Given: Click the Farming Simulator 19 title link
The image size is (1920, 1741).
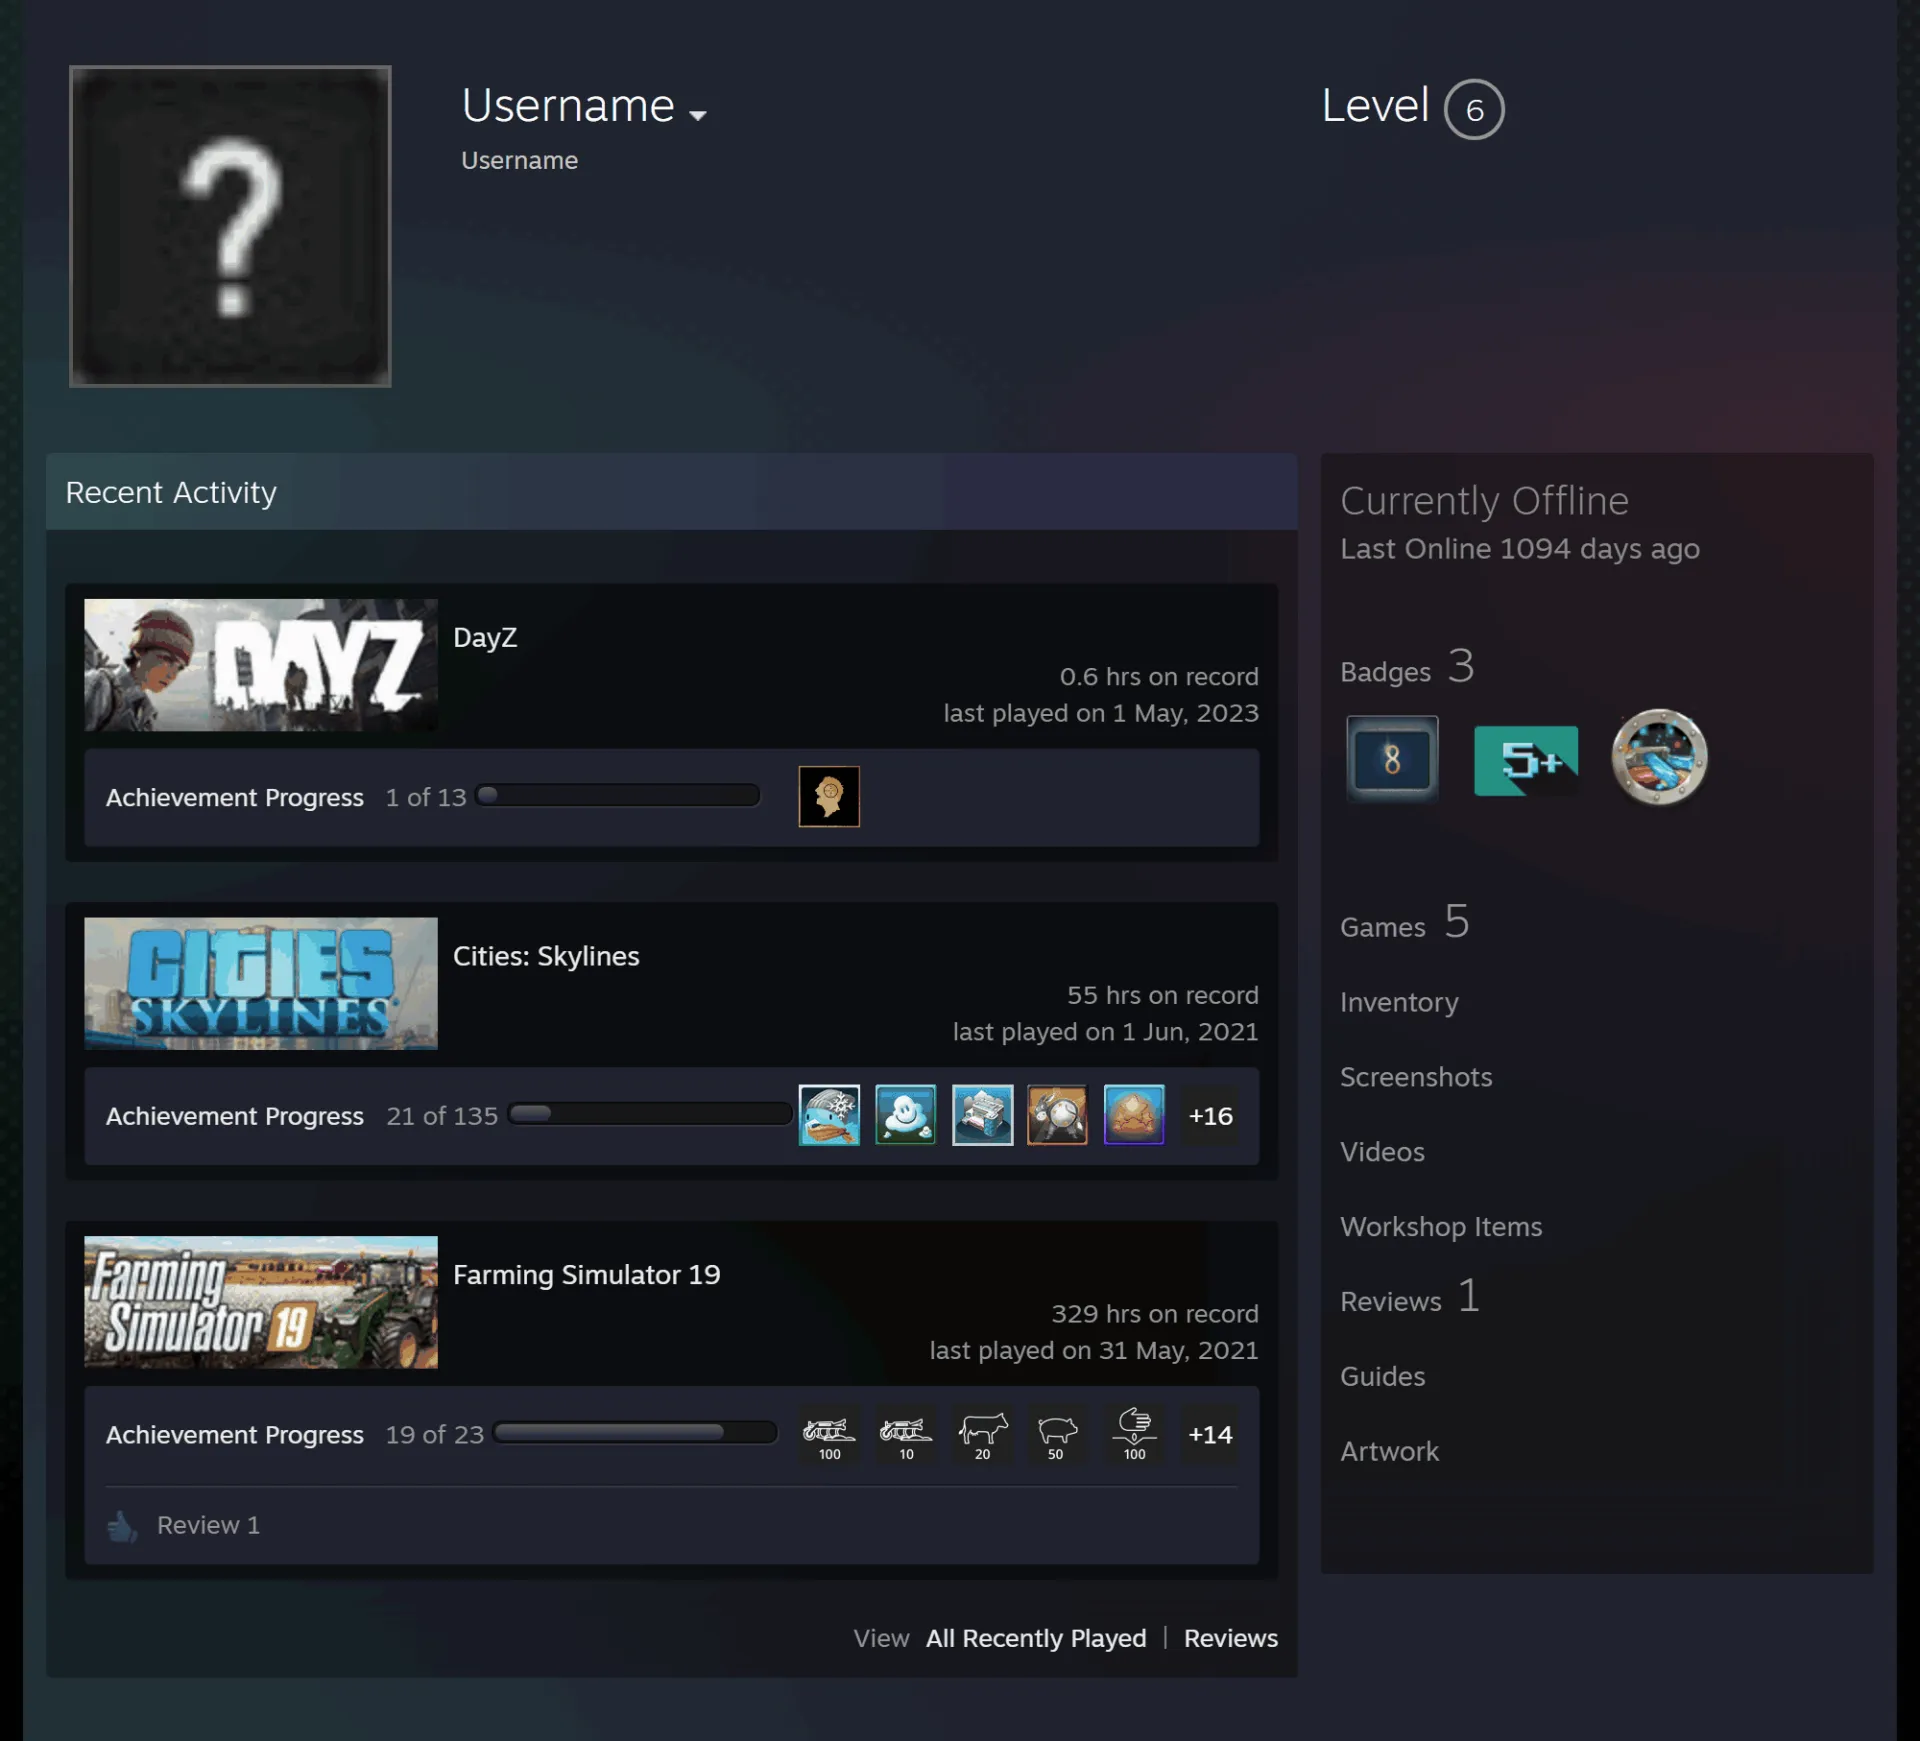Looking at the screenshot, I should click(586, 1275).
